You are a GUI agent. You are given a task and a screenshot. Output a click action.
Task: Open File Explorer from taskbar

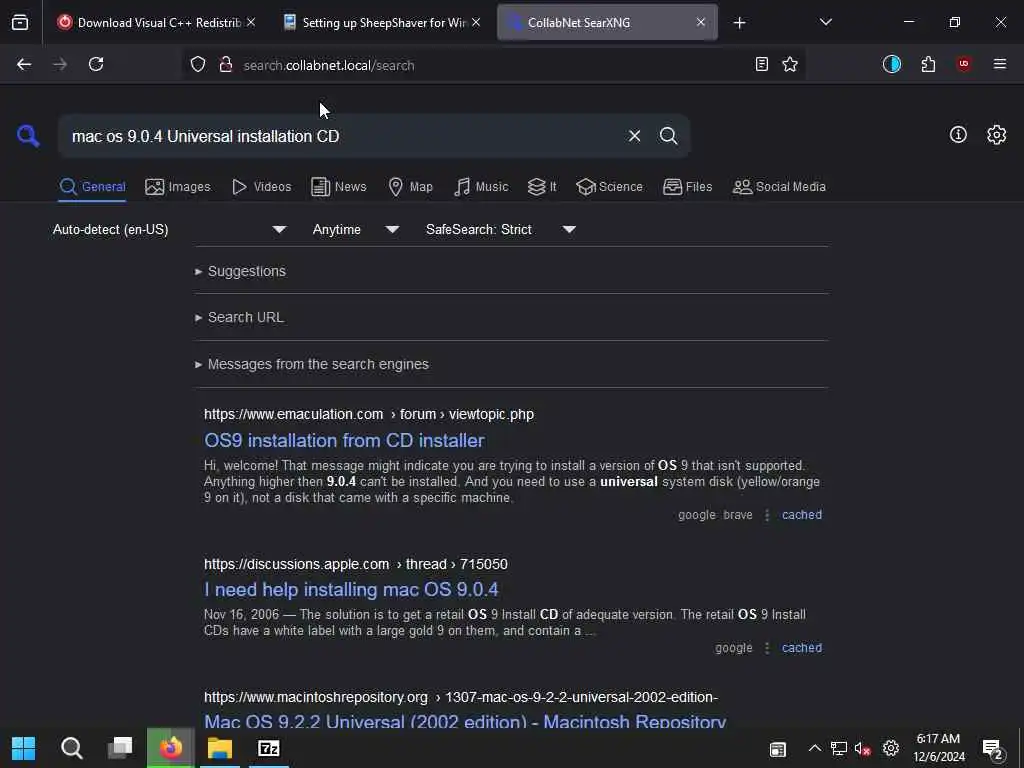220,748
